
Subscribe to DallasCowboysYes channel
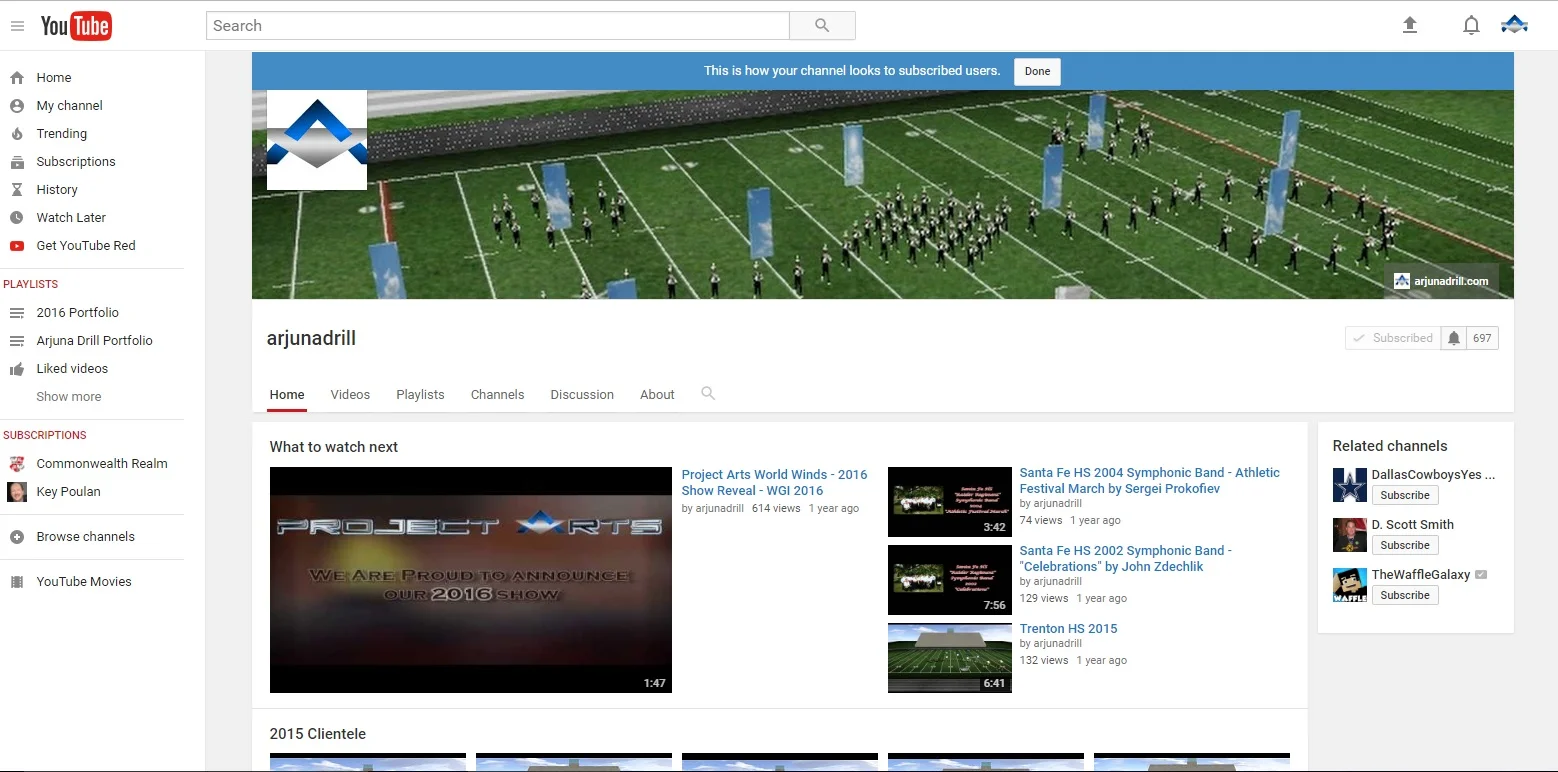[x=1405, y=495]
